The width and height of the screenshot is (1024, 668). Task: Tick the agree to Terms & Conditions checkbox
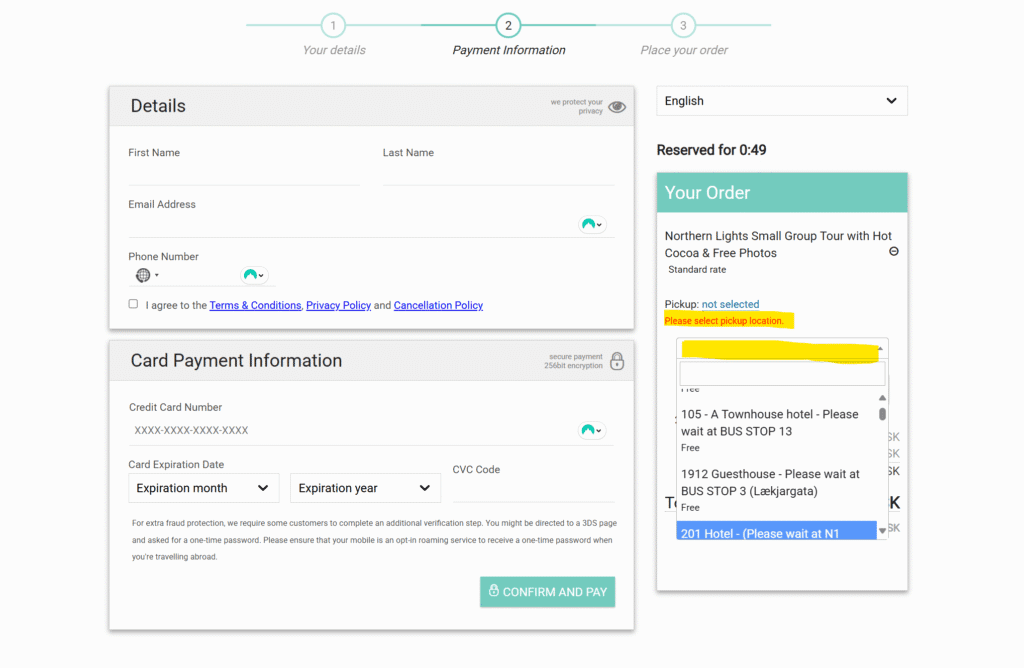(133, 304)
